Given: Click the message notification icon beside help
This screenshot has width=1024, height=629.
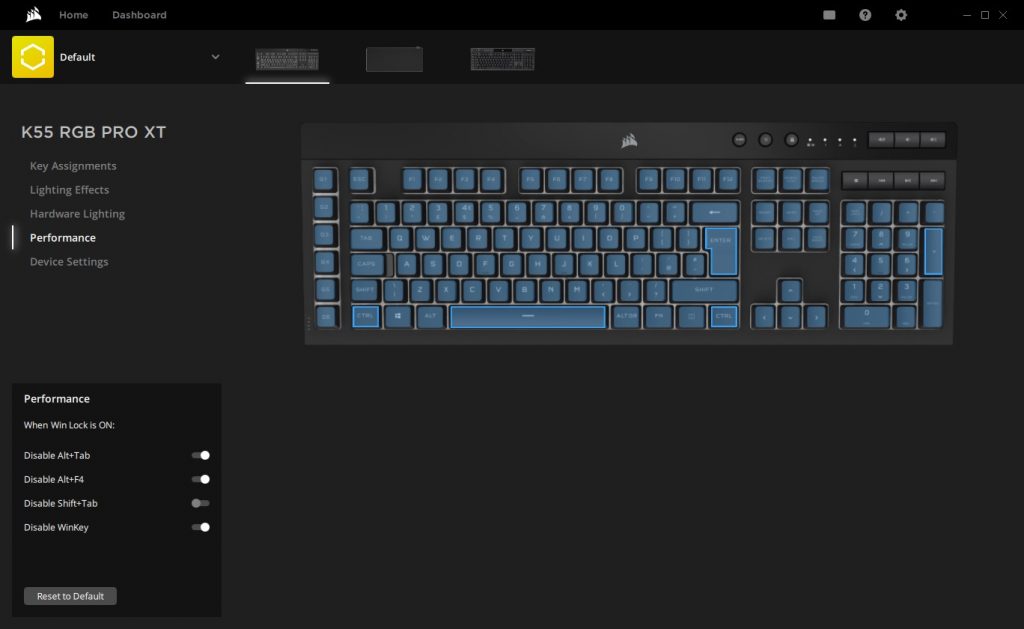Looking at the screenshot, I should pyautogui.click(x=829, y=15).
